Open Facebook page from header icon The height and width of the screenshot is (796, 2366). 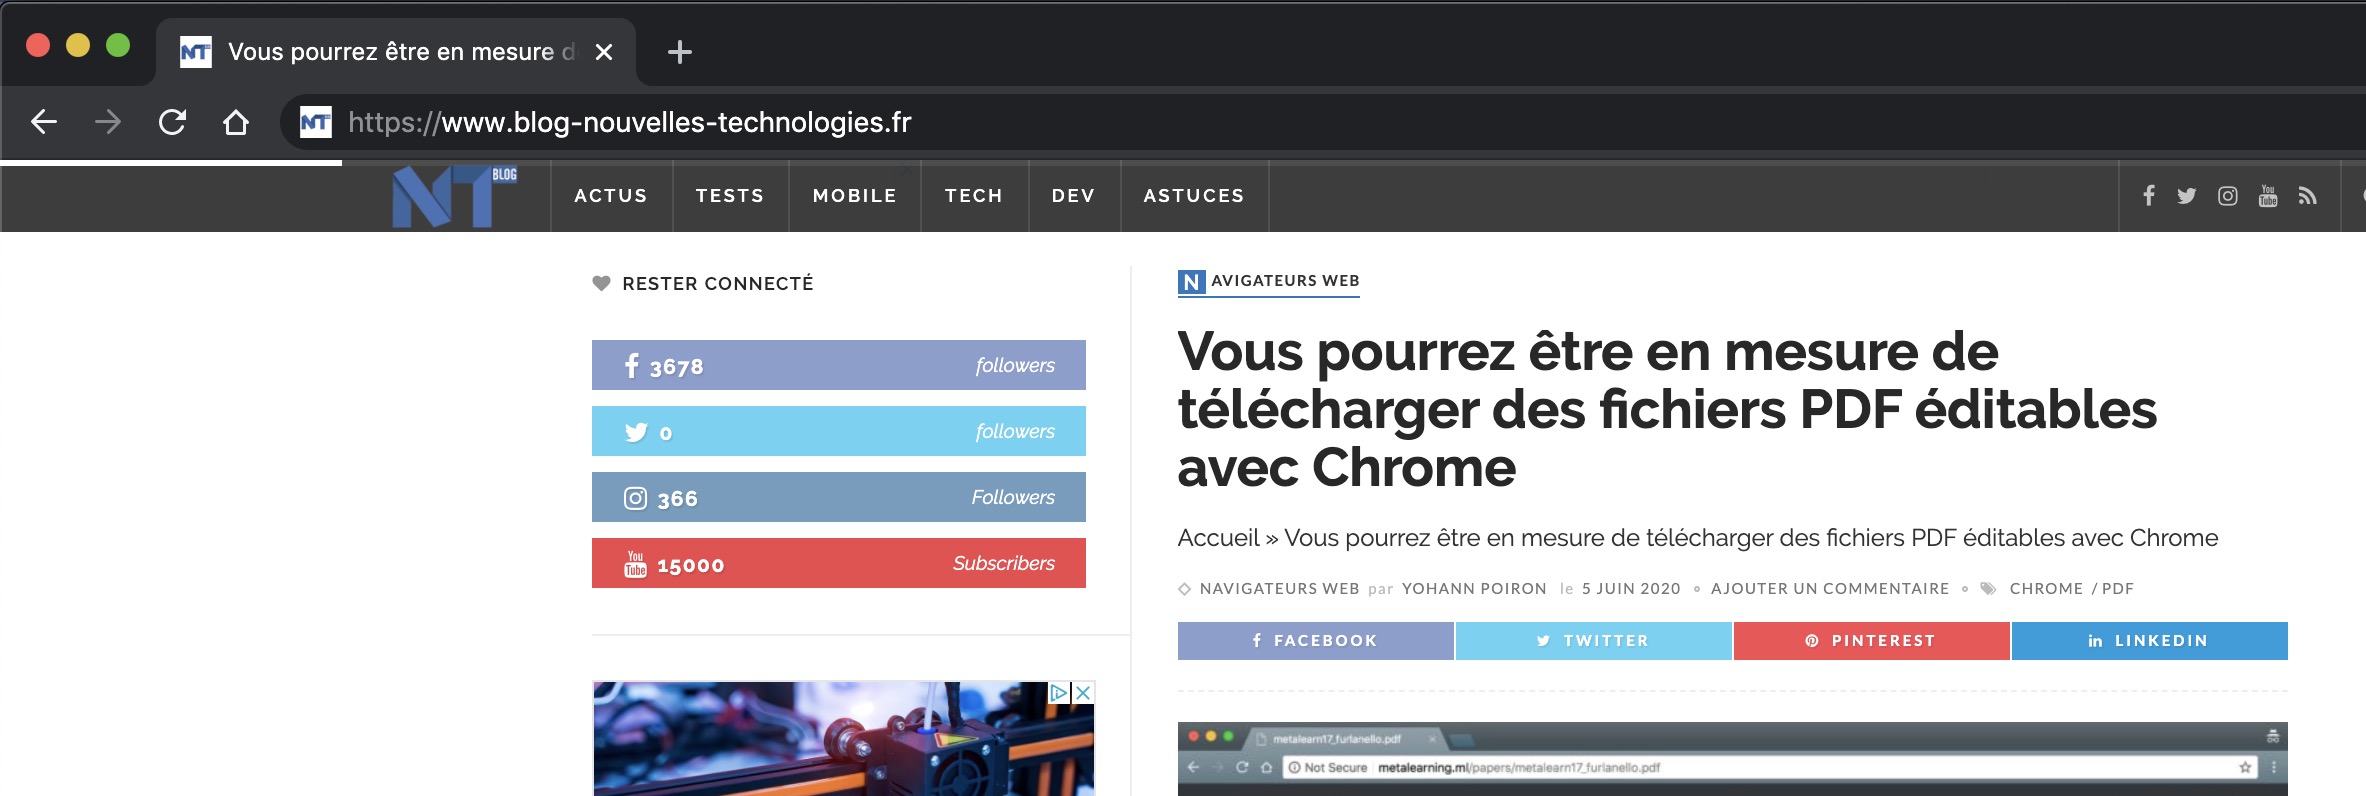[x=2148, y=196]
